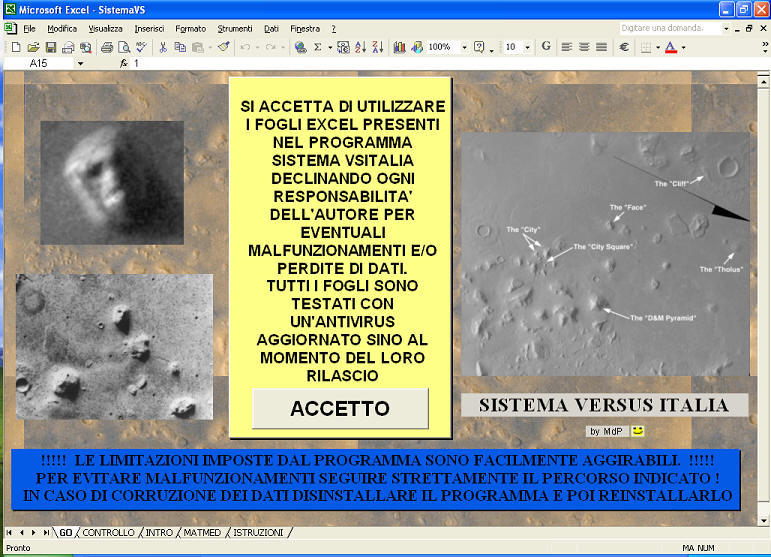Viewport: 771px width, 557px height.
Task: Open the Formato menu
Action: click(x=190, y=29)
